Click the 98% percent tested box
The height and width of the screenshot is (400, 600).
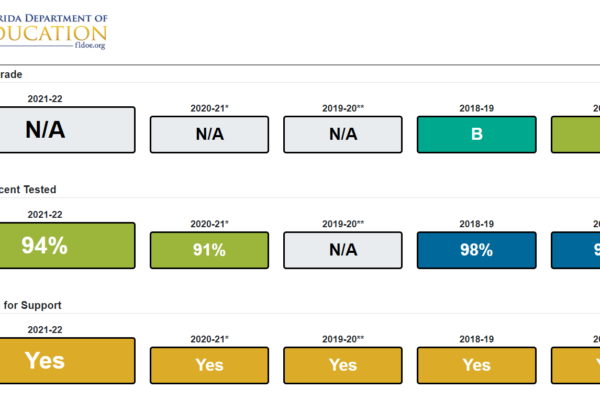[476, 250]
